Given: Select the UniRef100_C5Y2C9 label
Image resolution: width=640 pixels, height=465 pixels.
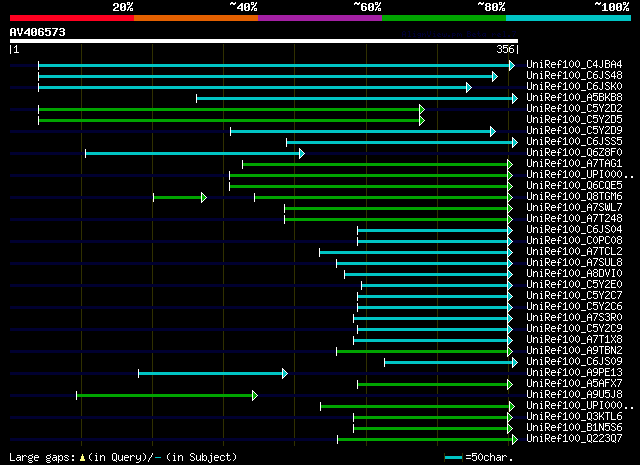Looking at the screenshot, I should click(574, 329).
